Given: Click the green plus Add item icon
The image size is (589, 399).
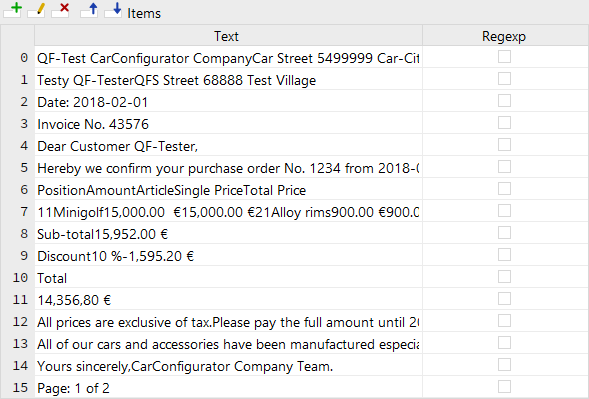Looking at the screenshot, I should point(12,10).
